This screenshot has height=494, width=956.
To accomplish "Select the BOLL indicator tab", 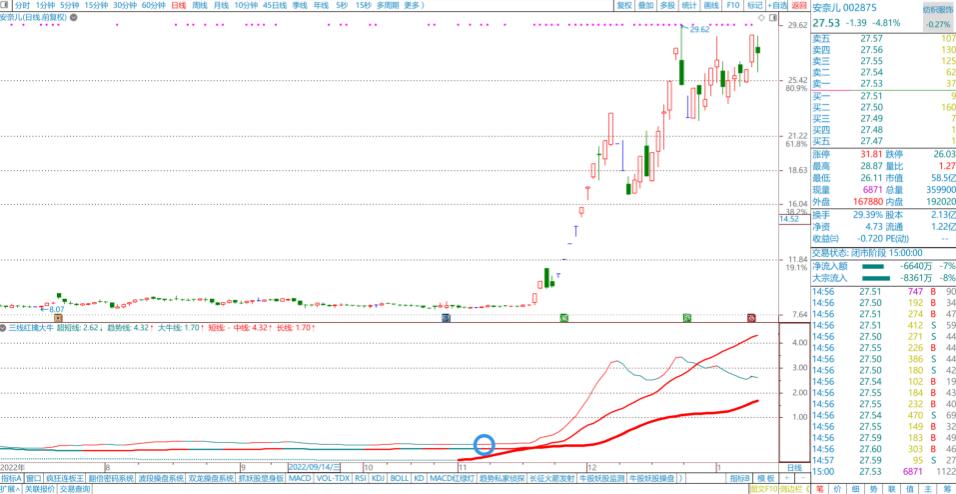I will (399, 478).
